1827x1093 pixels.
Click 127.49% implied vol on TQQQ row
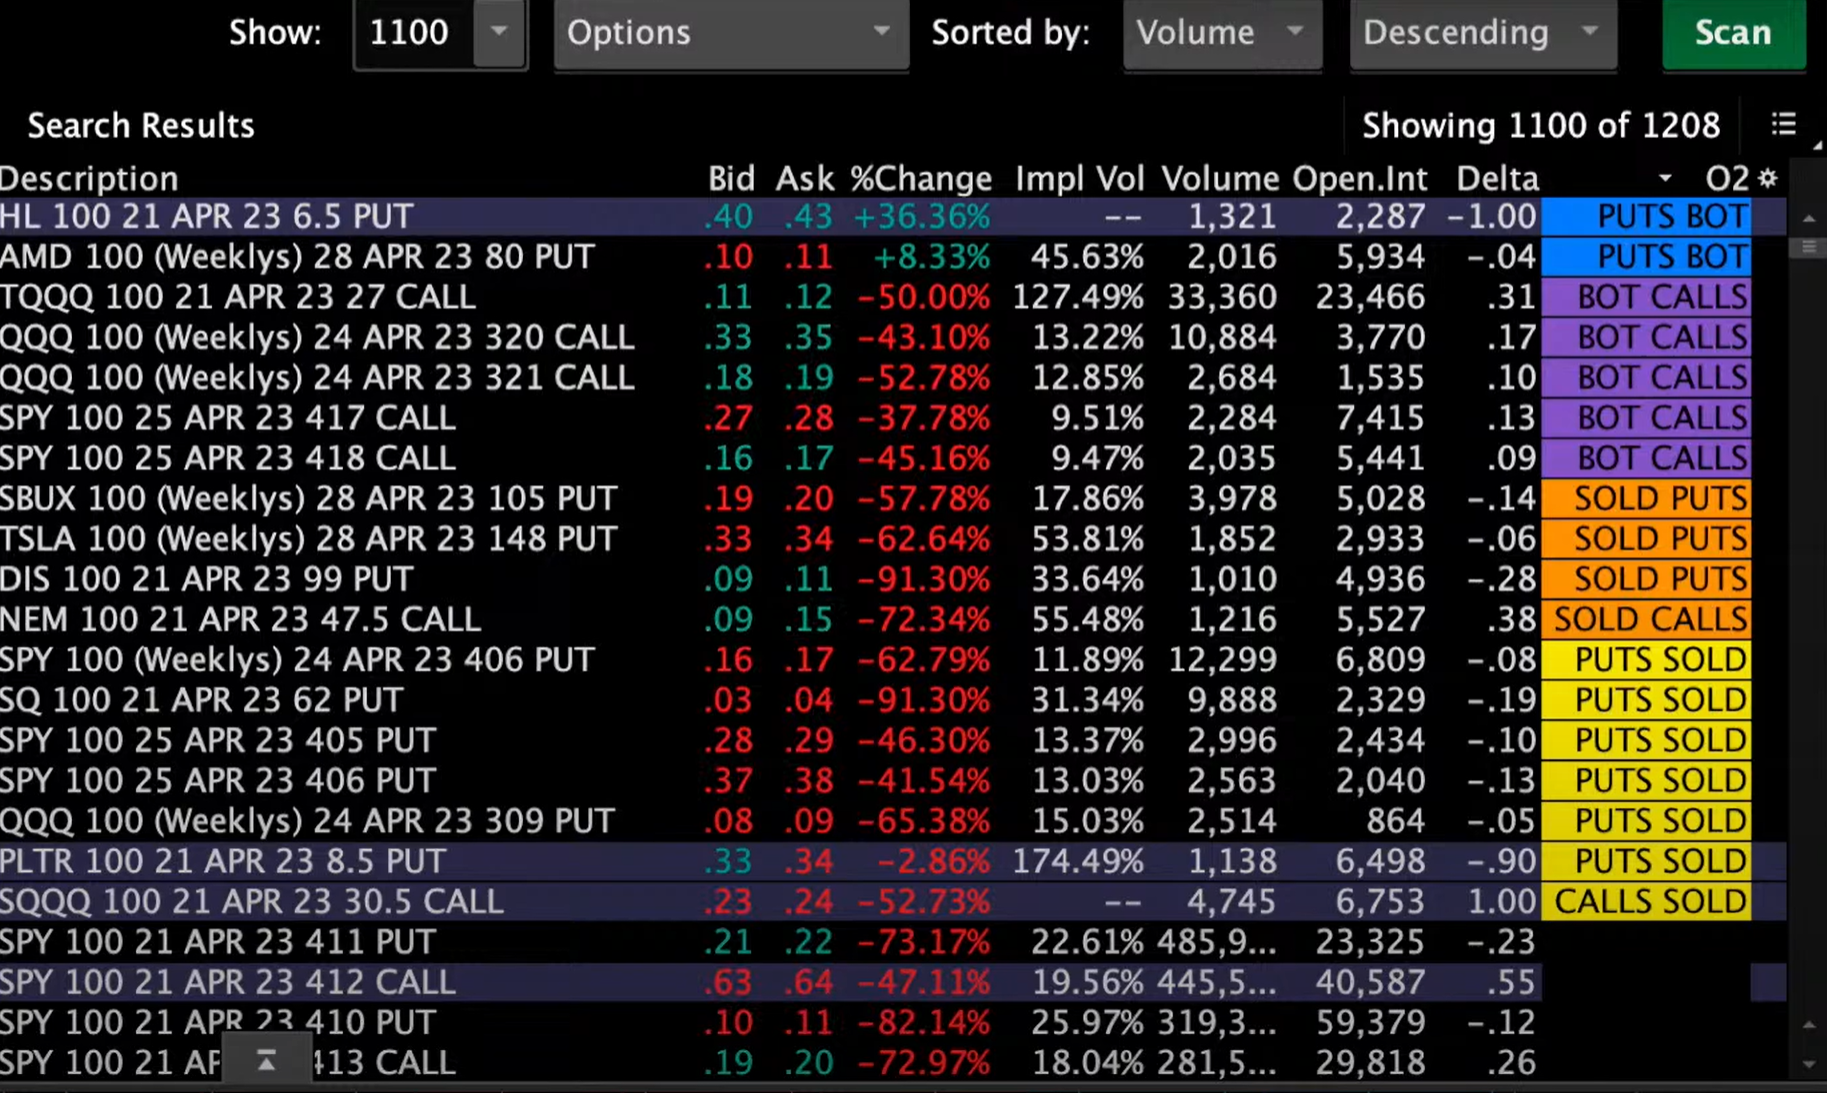coord(1078,297)
